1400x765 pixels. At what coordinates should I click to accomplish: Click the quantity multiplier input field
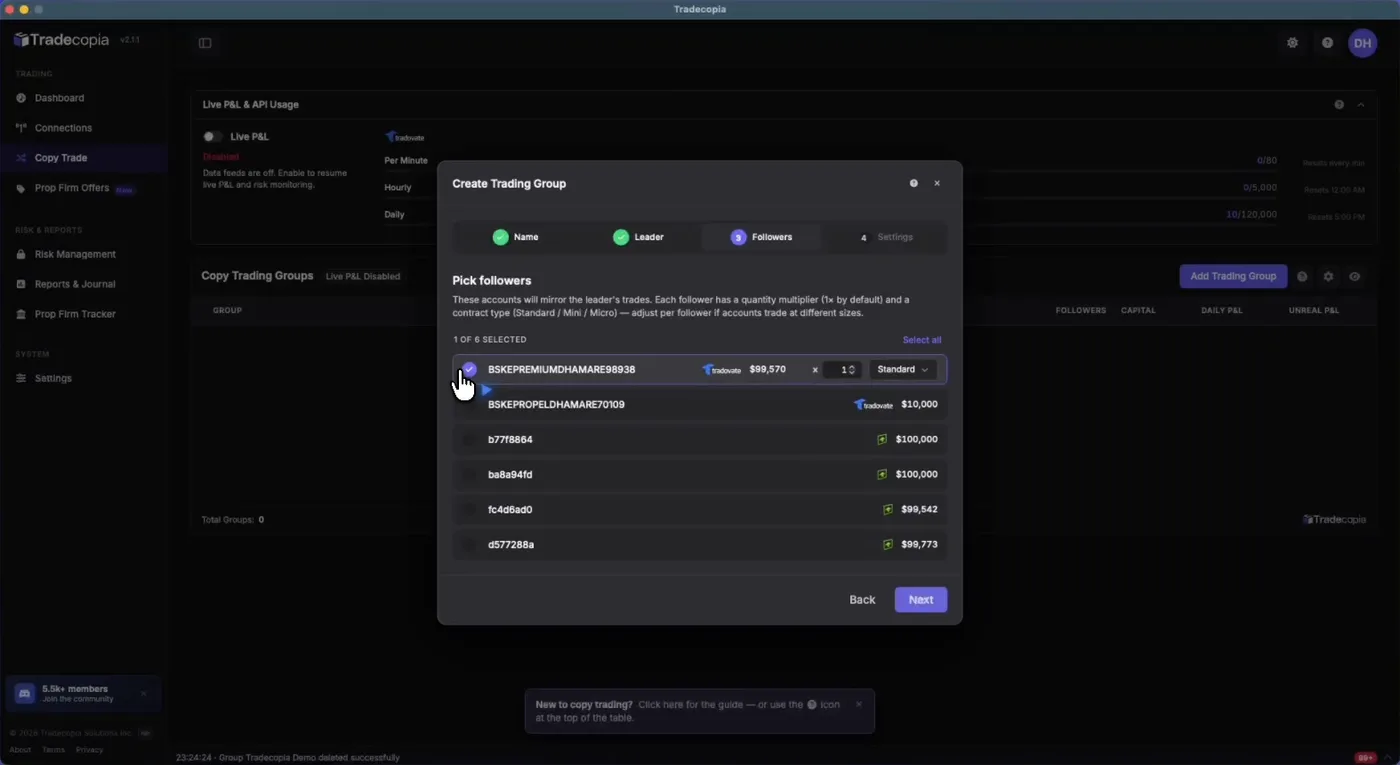pos(840,369)
